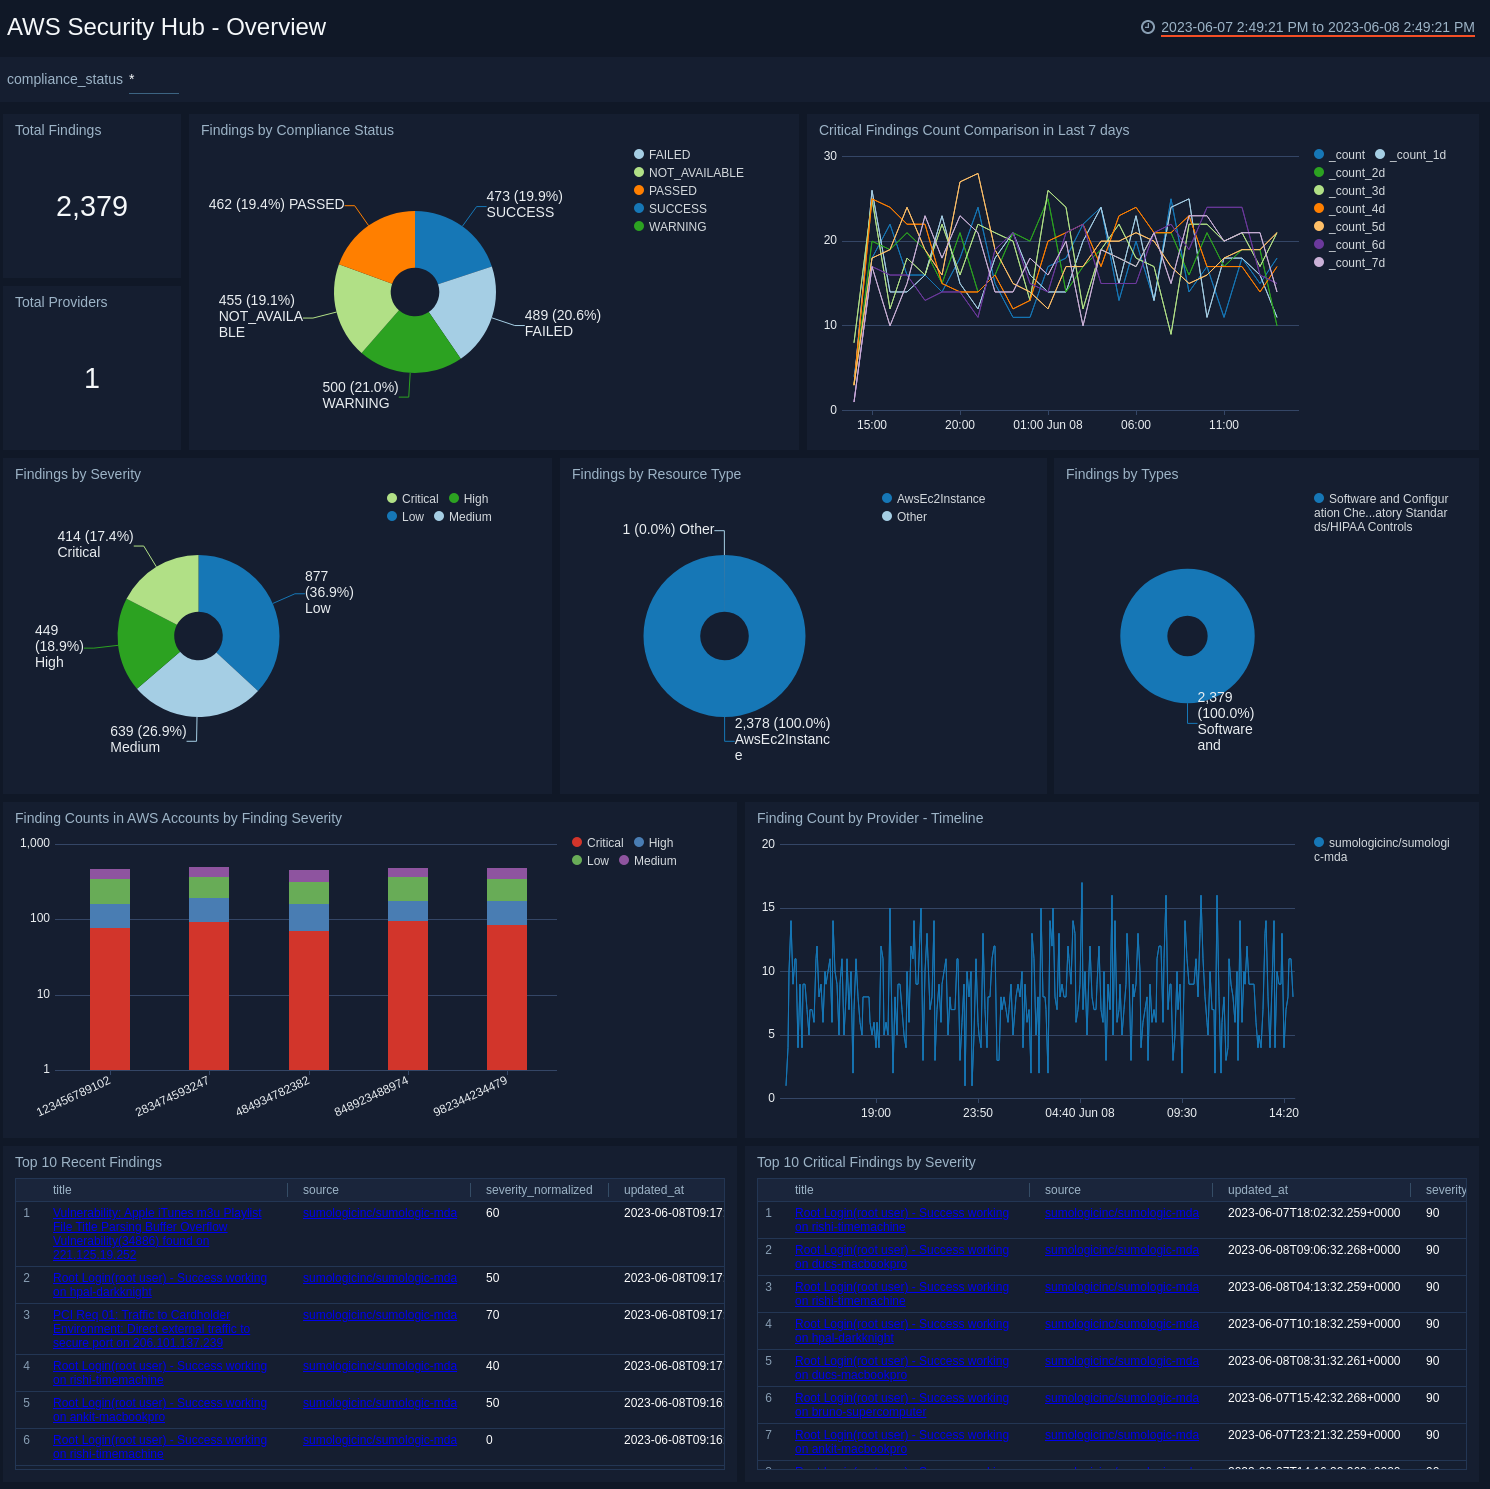Screen dimensions: 1490x1489
Task: Toggle Software and Configuration Checks legend entry
Action: (1381, 513)
